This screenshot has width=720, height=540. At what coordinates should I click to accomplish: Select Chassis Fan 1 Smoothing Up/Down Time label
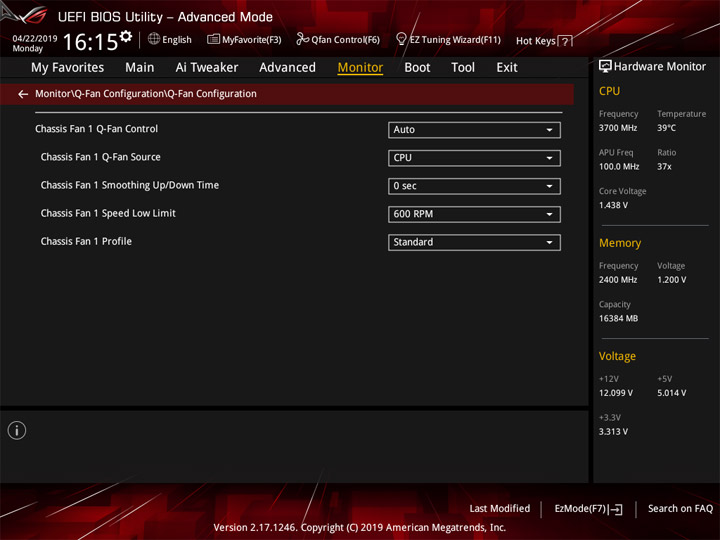point(129,185)
